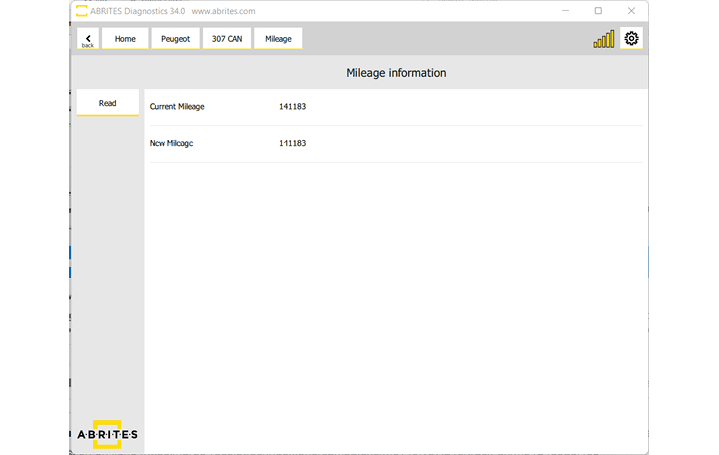Click the back arrow button
This screenshot has height=455, width=719.
(88, 39)
